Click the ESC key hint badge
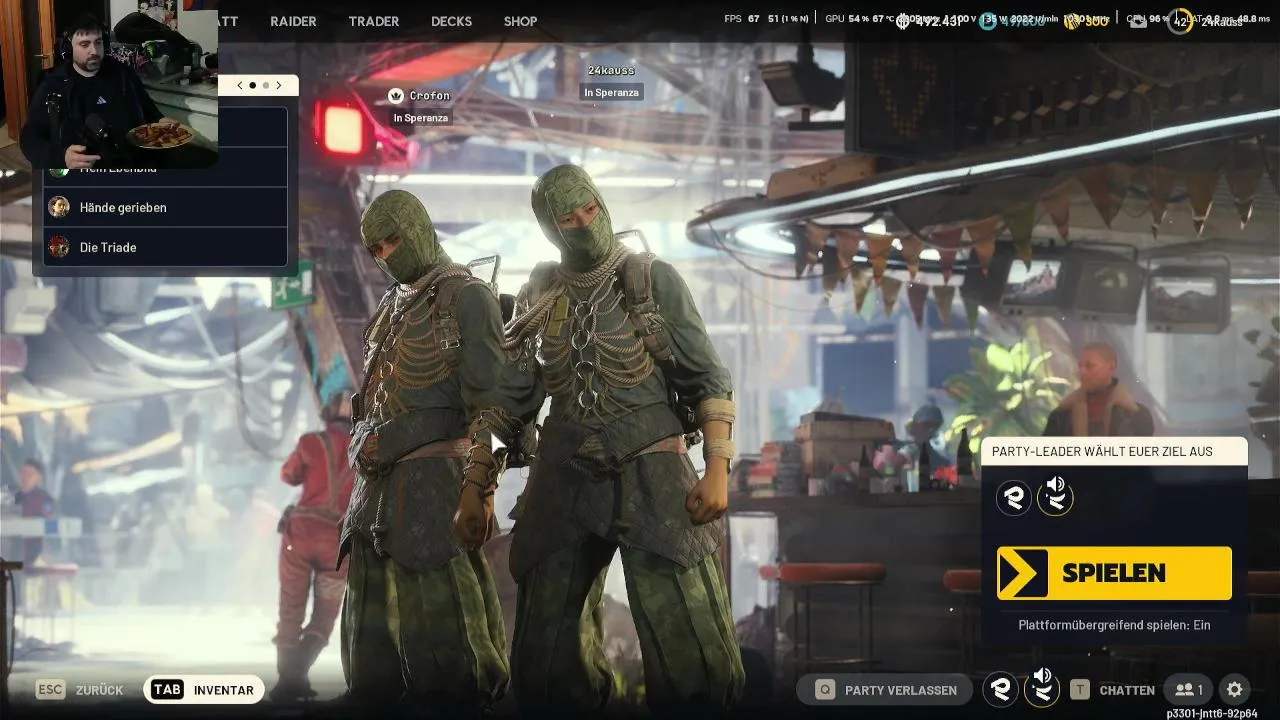Viewport: 1280px width, 720px height. coord(50,690)
